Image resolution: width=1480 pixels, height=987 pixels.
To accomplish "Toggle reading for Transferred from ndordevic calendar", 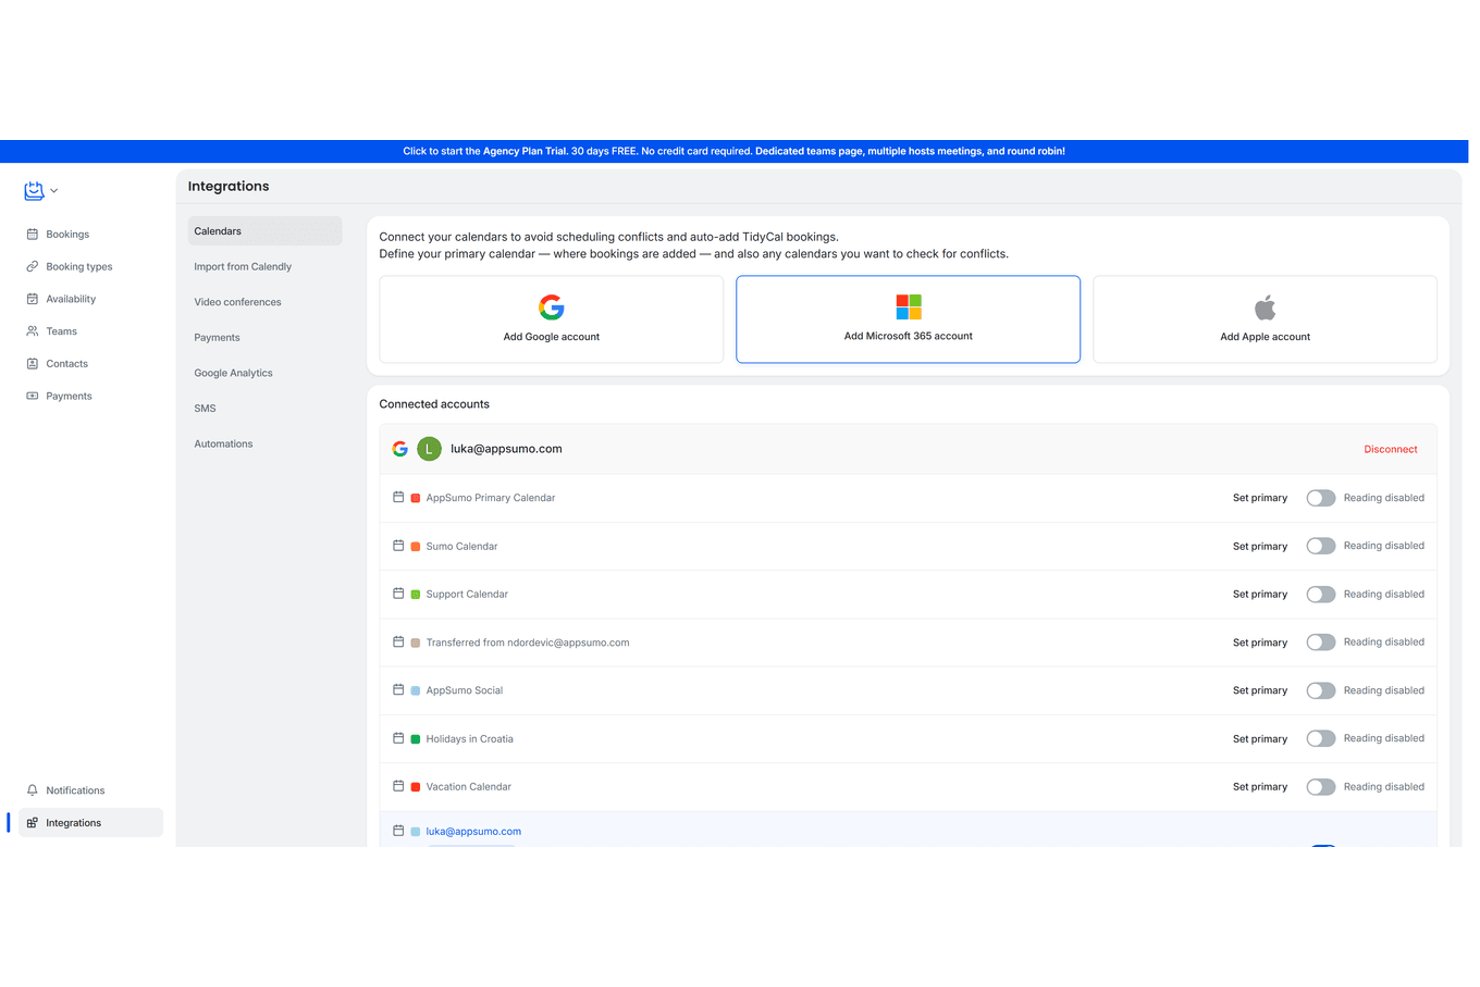I will click(1320, 642).
